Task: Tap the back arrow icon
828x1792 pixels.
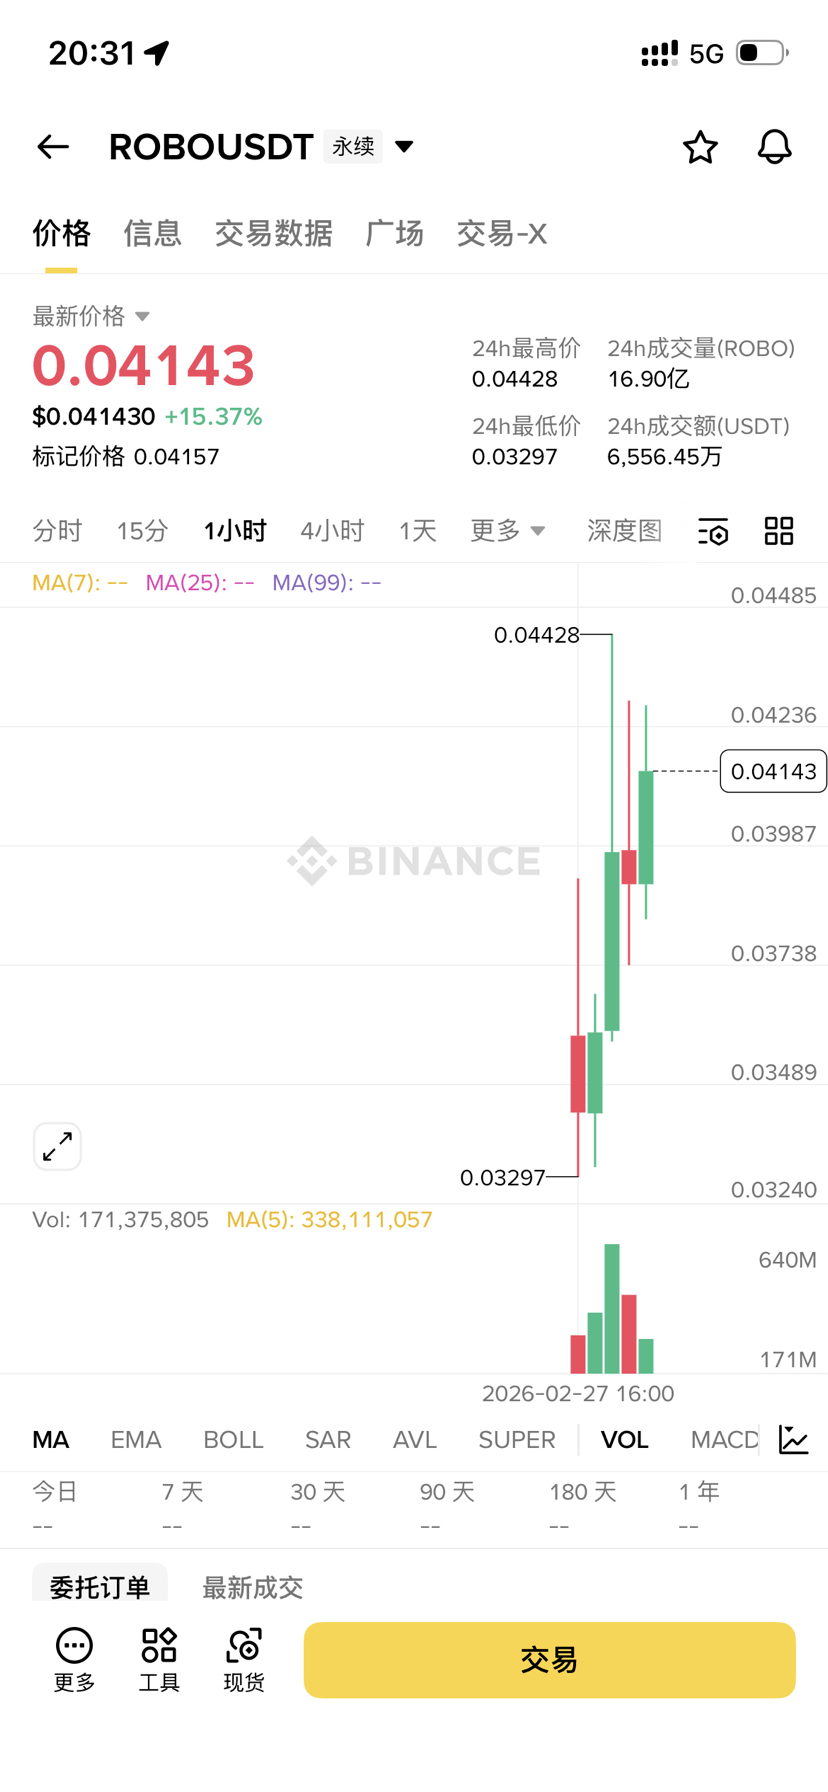Action: click(53, 147)
